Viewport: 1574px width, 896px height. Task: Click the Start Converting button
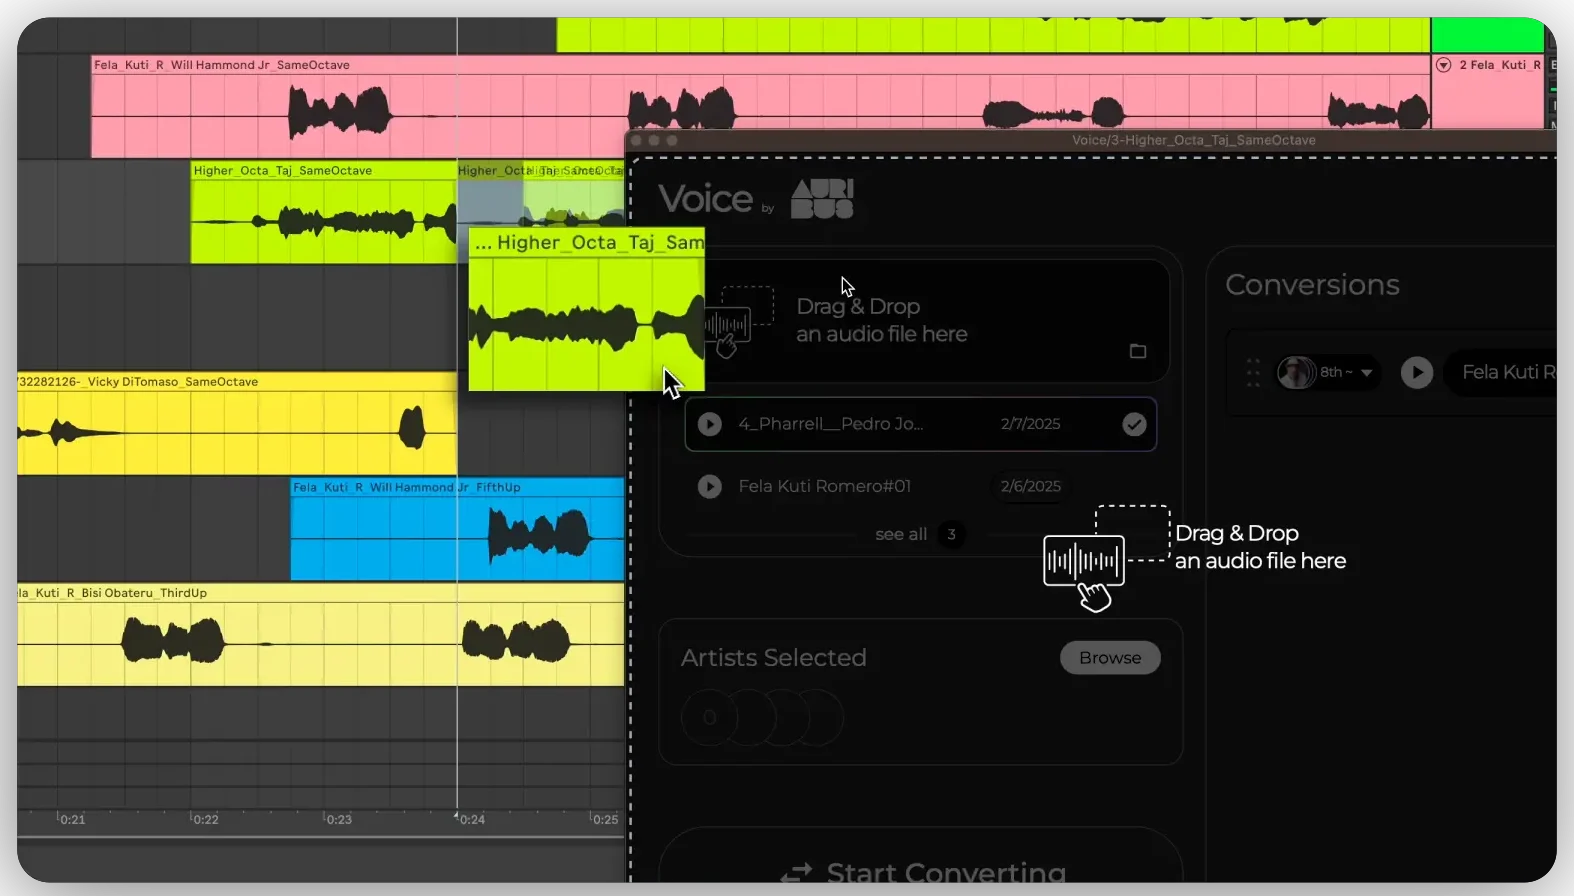(x=921, y=871)
